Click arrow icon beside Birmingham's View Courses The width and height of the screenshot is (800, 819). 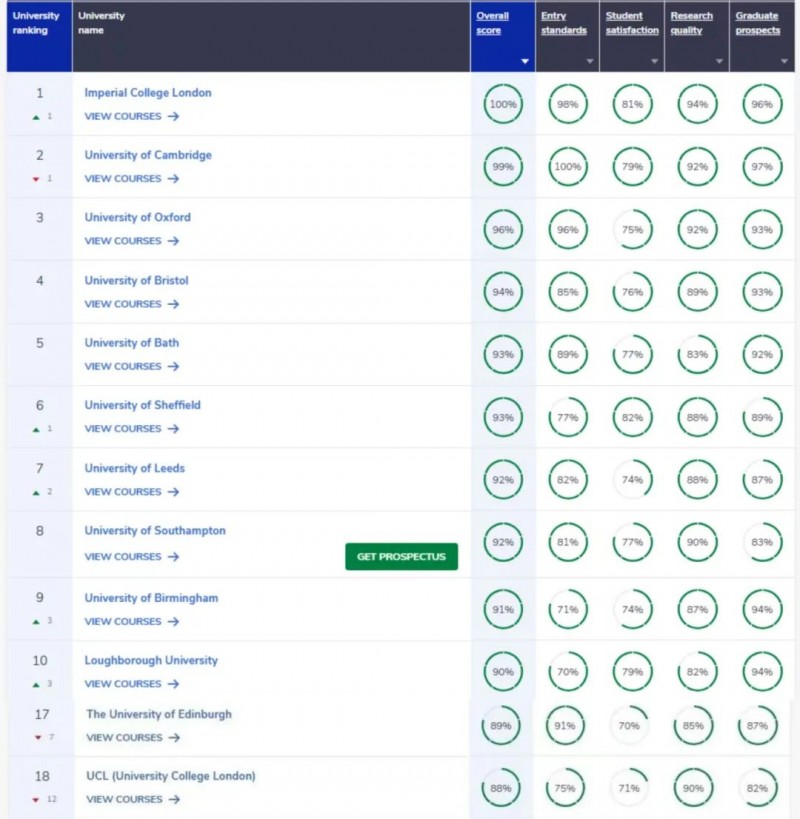[x=174, y=622]
